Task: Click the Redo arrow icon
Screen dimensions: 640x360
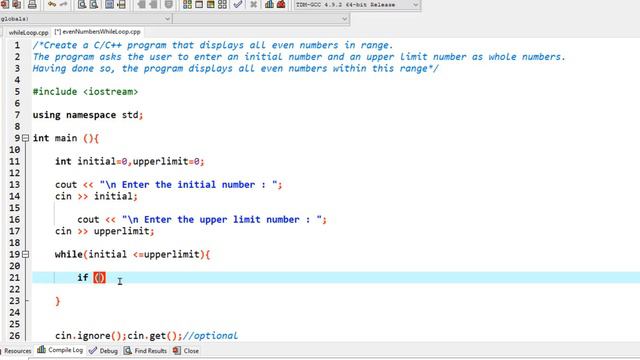Action: pos(64,4)
